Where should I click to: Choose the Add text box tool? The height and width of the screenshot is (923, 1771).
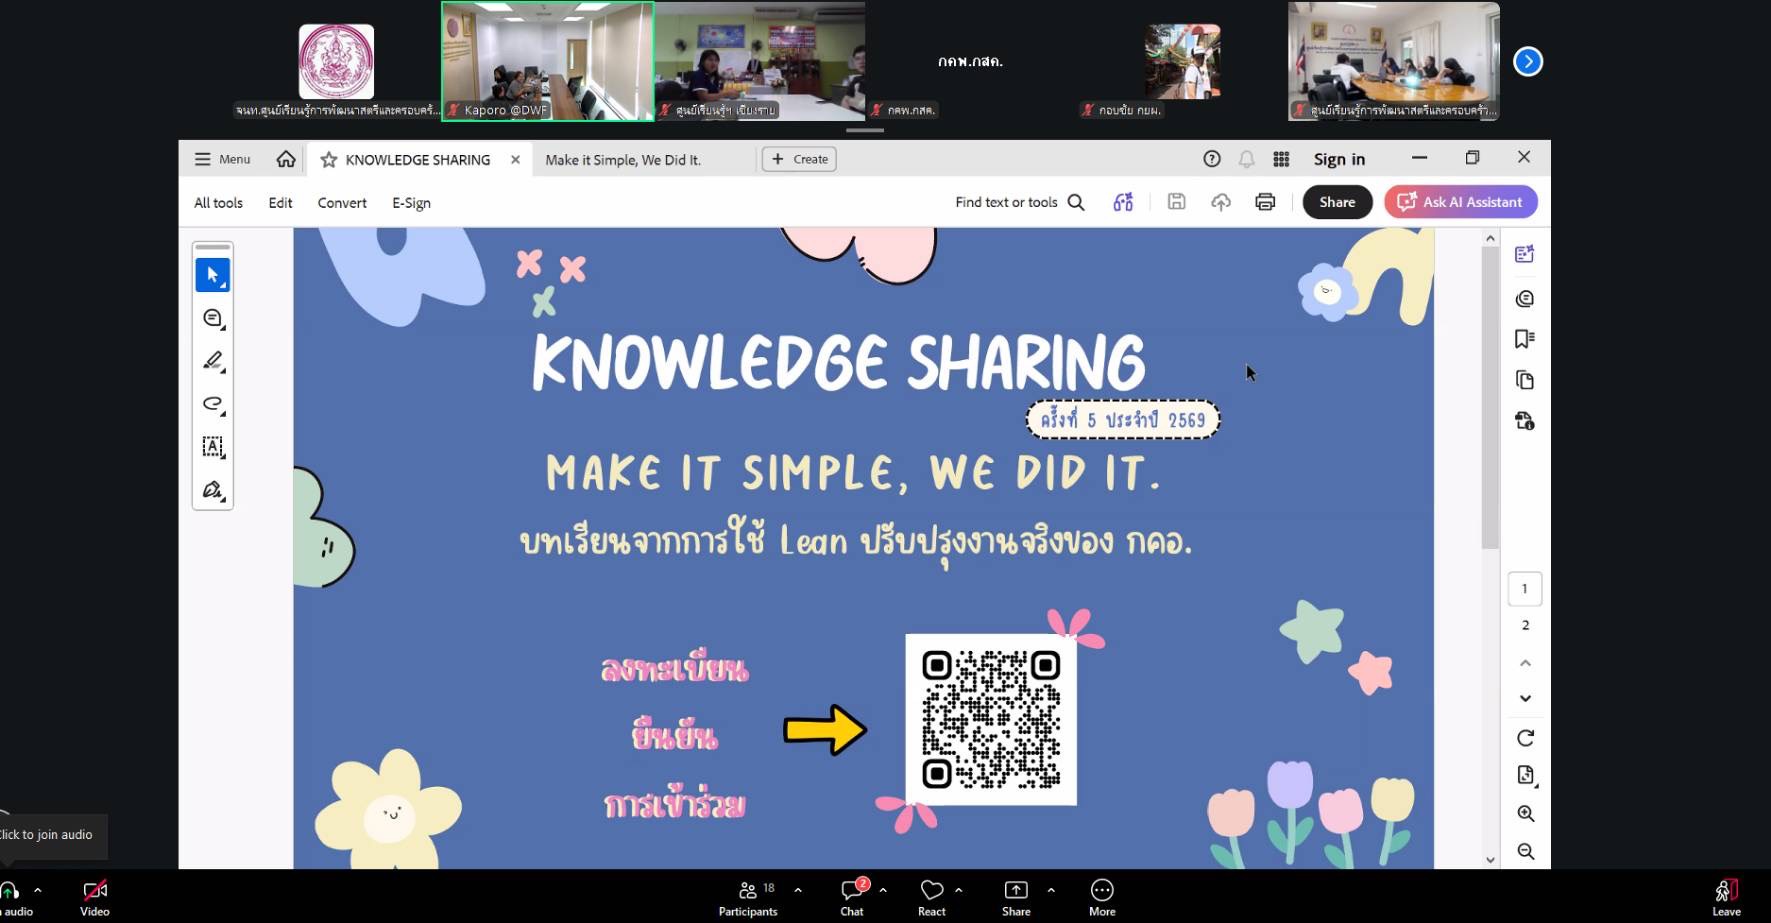click(212, 447)
